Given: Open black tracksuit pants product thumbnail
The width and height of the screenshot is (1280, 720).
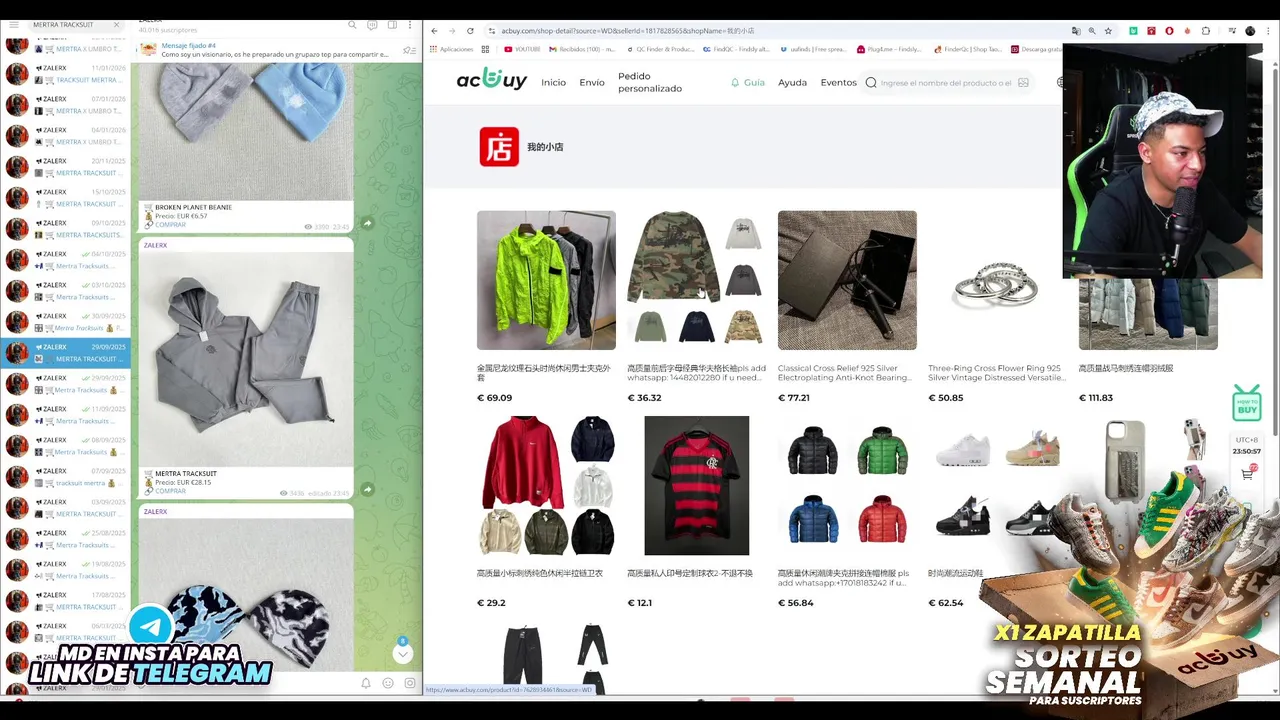Looking at the screenshot, I should (546, 656).
